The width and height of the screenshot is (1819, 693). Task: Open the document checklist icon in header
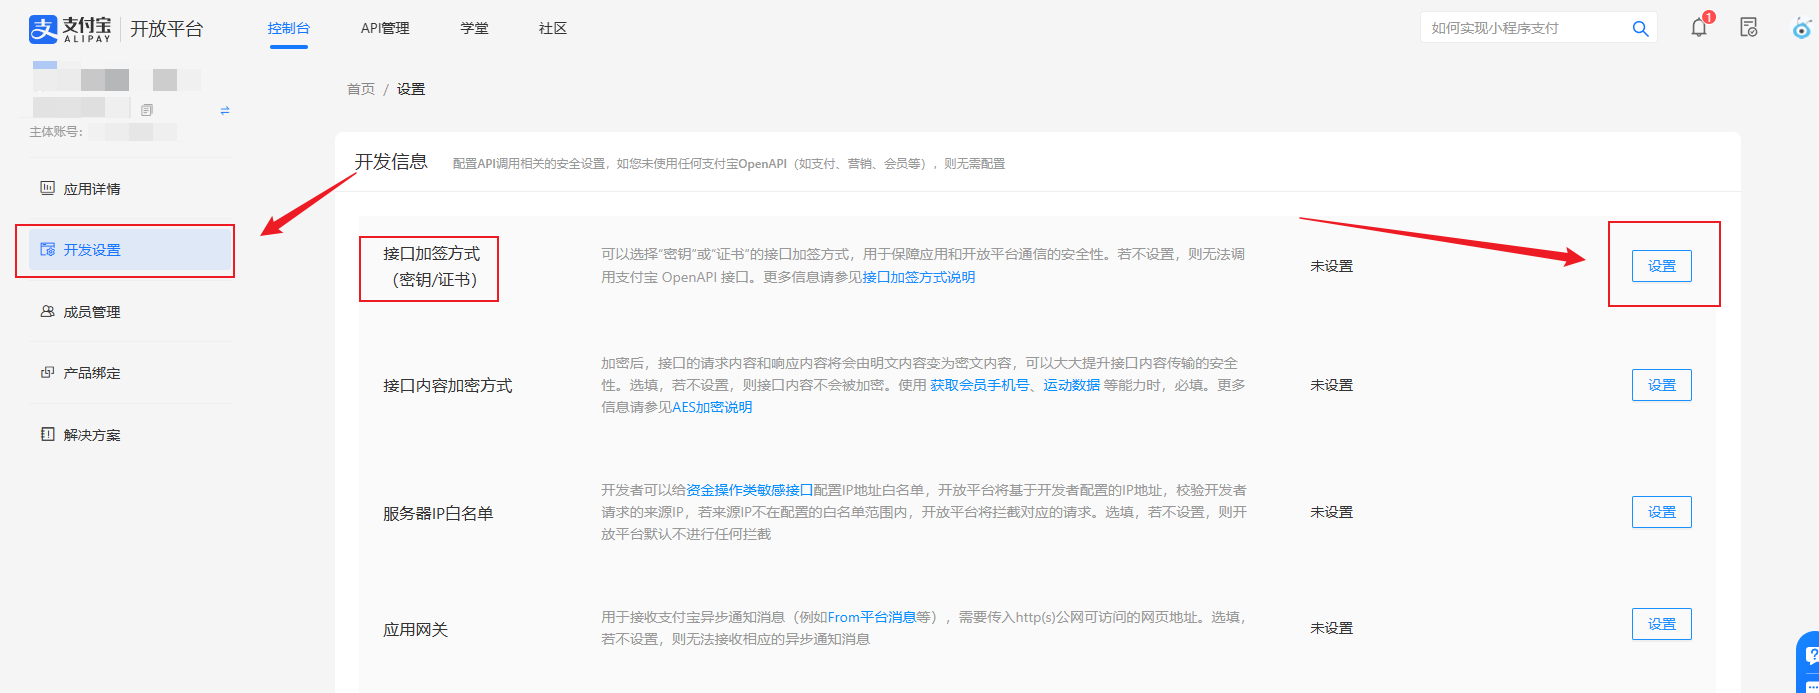pos(1748,28)
